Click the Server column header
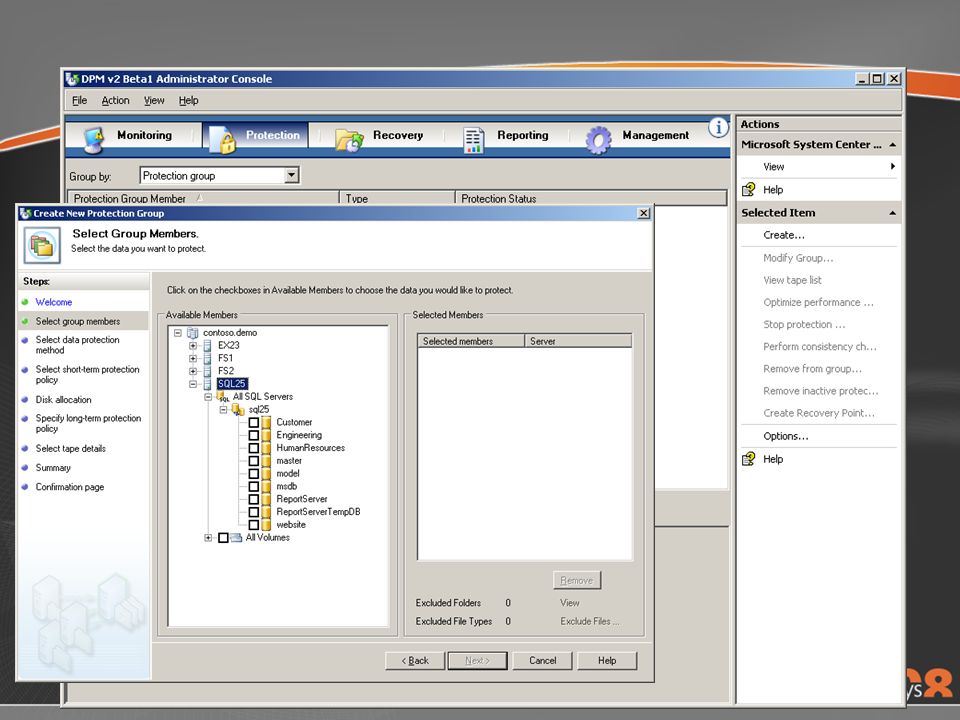The height and width of the screenshot is (720, 960). pos(578,342)
